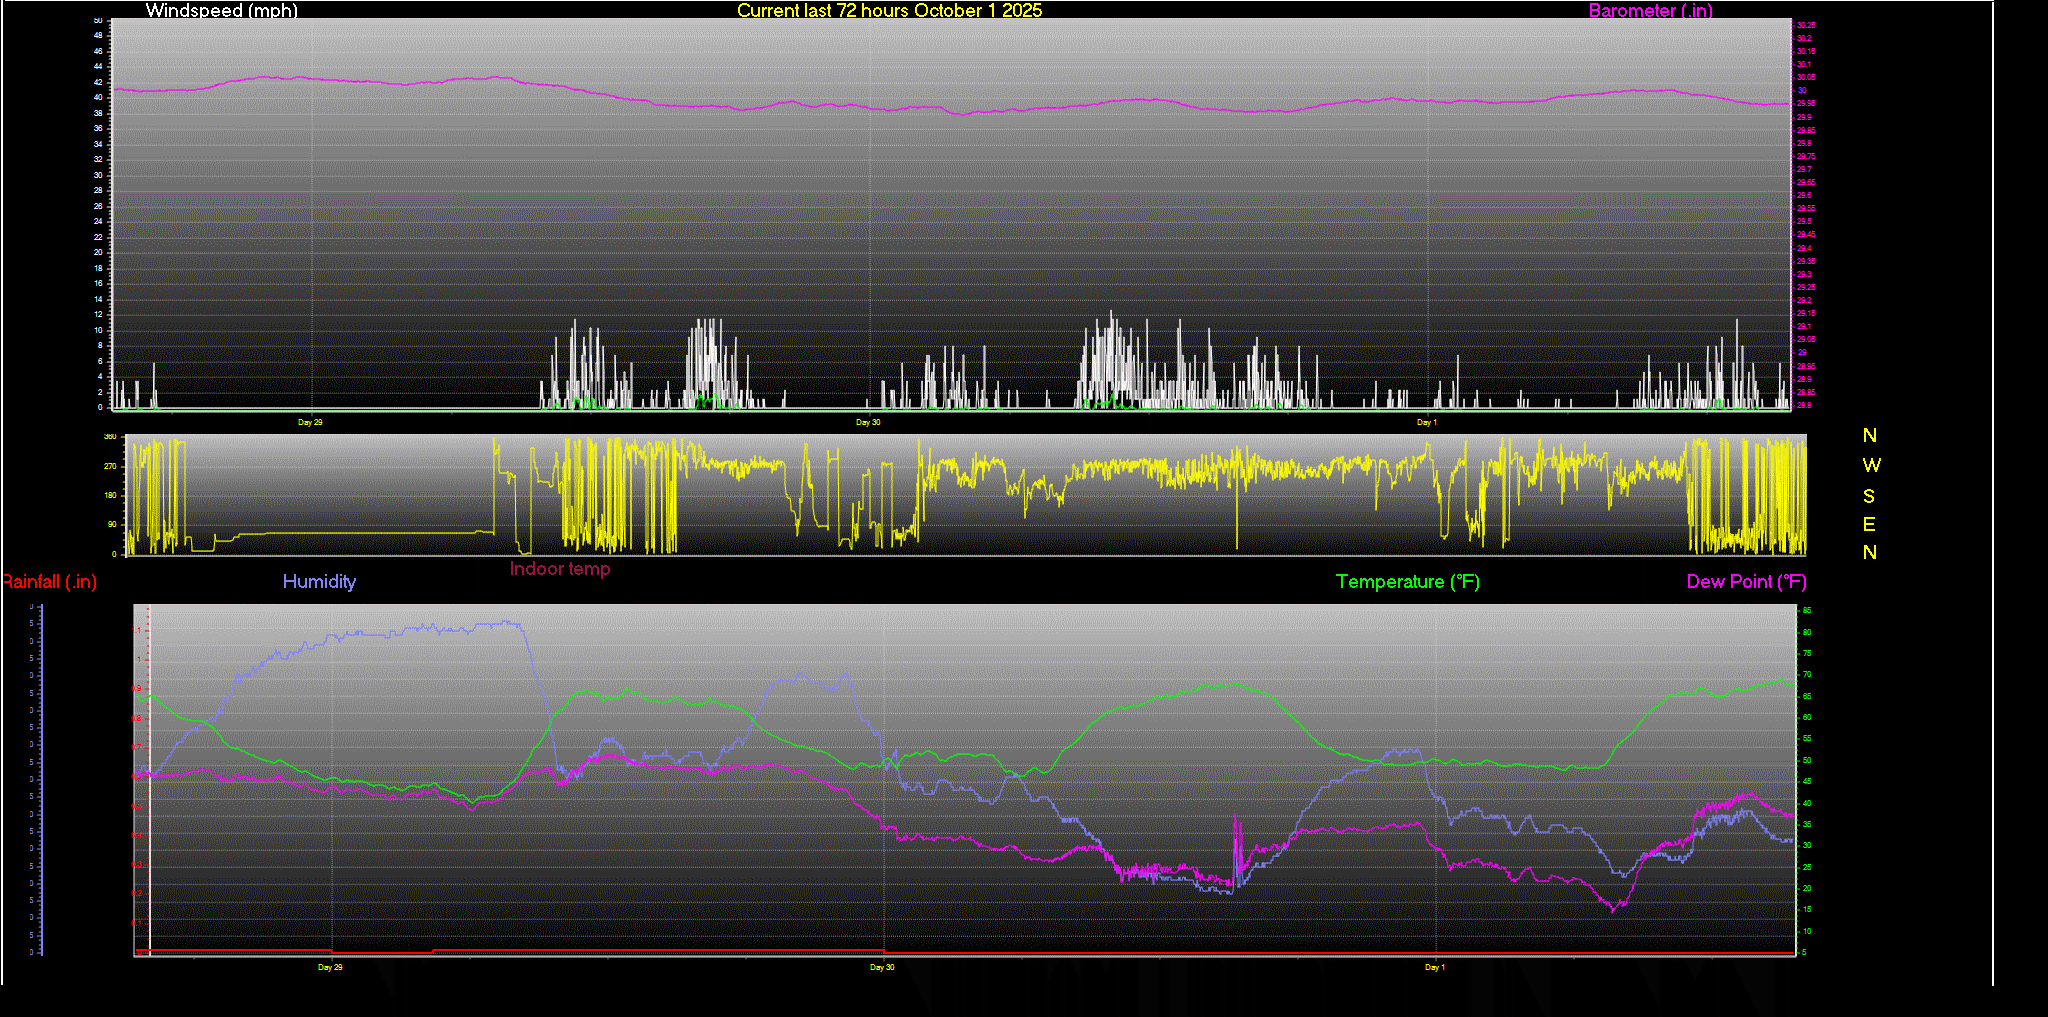Click the bottom N wind direction letter

[x=1869, y=552]
